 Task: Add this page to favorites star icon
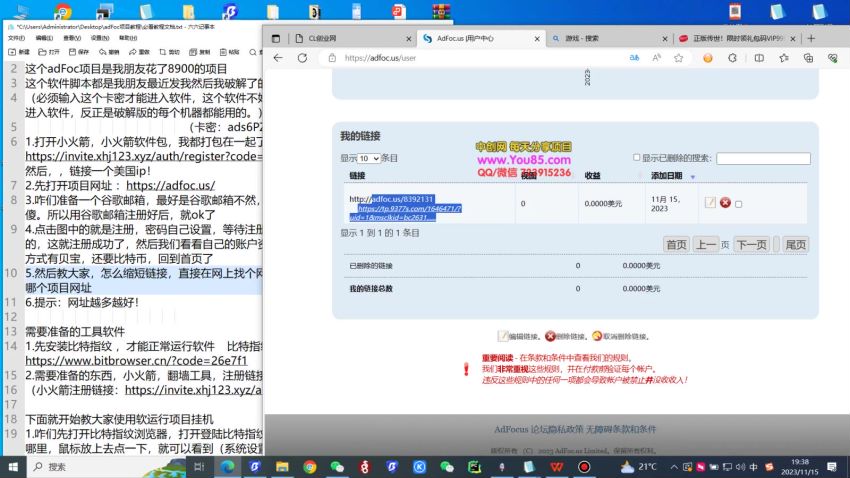click(679, 58)
